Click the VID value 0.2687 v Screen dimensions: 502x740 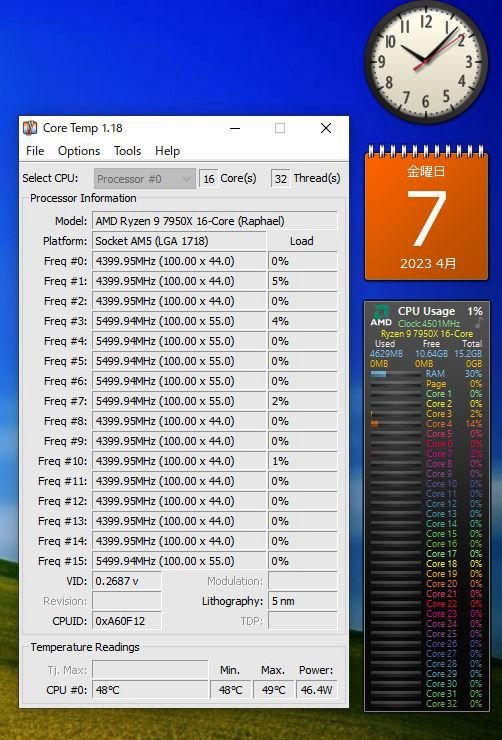pos(127,581)
